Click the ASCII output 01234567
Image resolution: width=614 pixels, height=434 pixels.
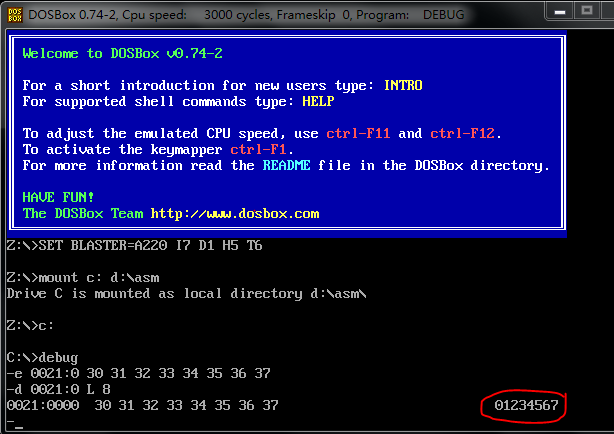526,405
